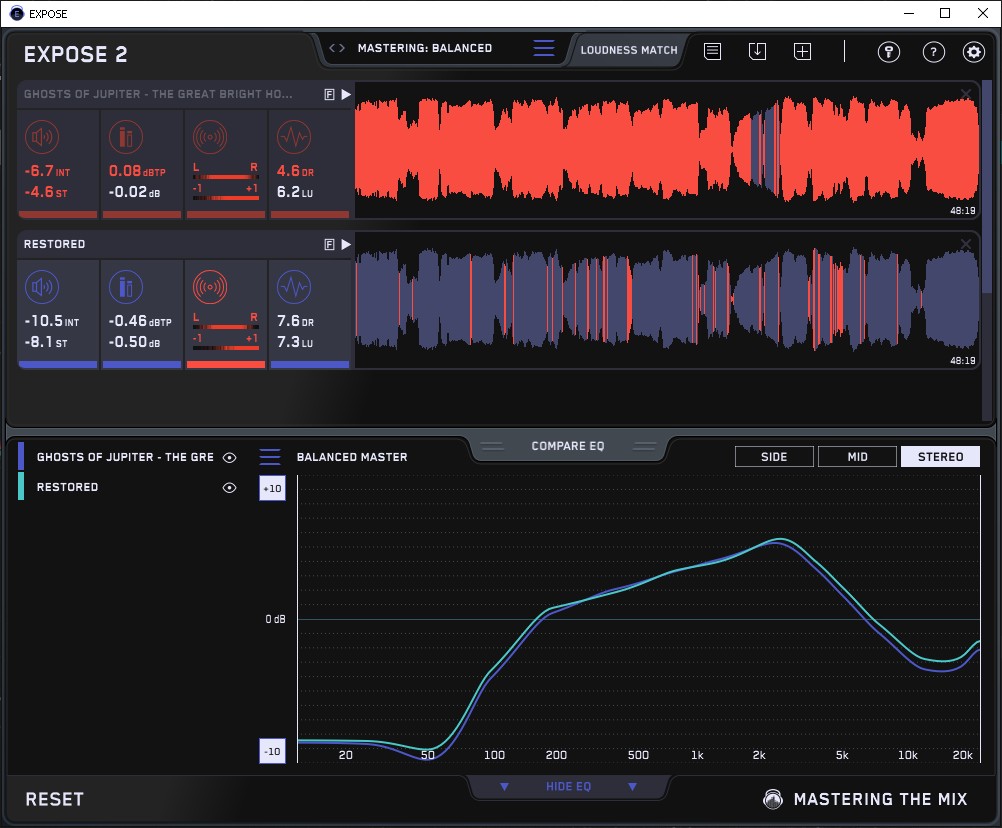This screenshot has height=828, width=1002.
Task: Click the red stereo phase icon for Restored
Action: [209, 288]
